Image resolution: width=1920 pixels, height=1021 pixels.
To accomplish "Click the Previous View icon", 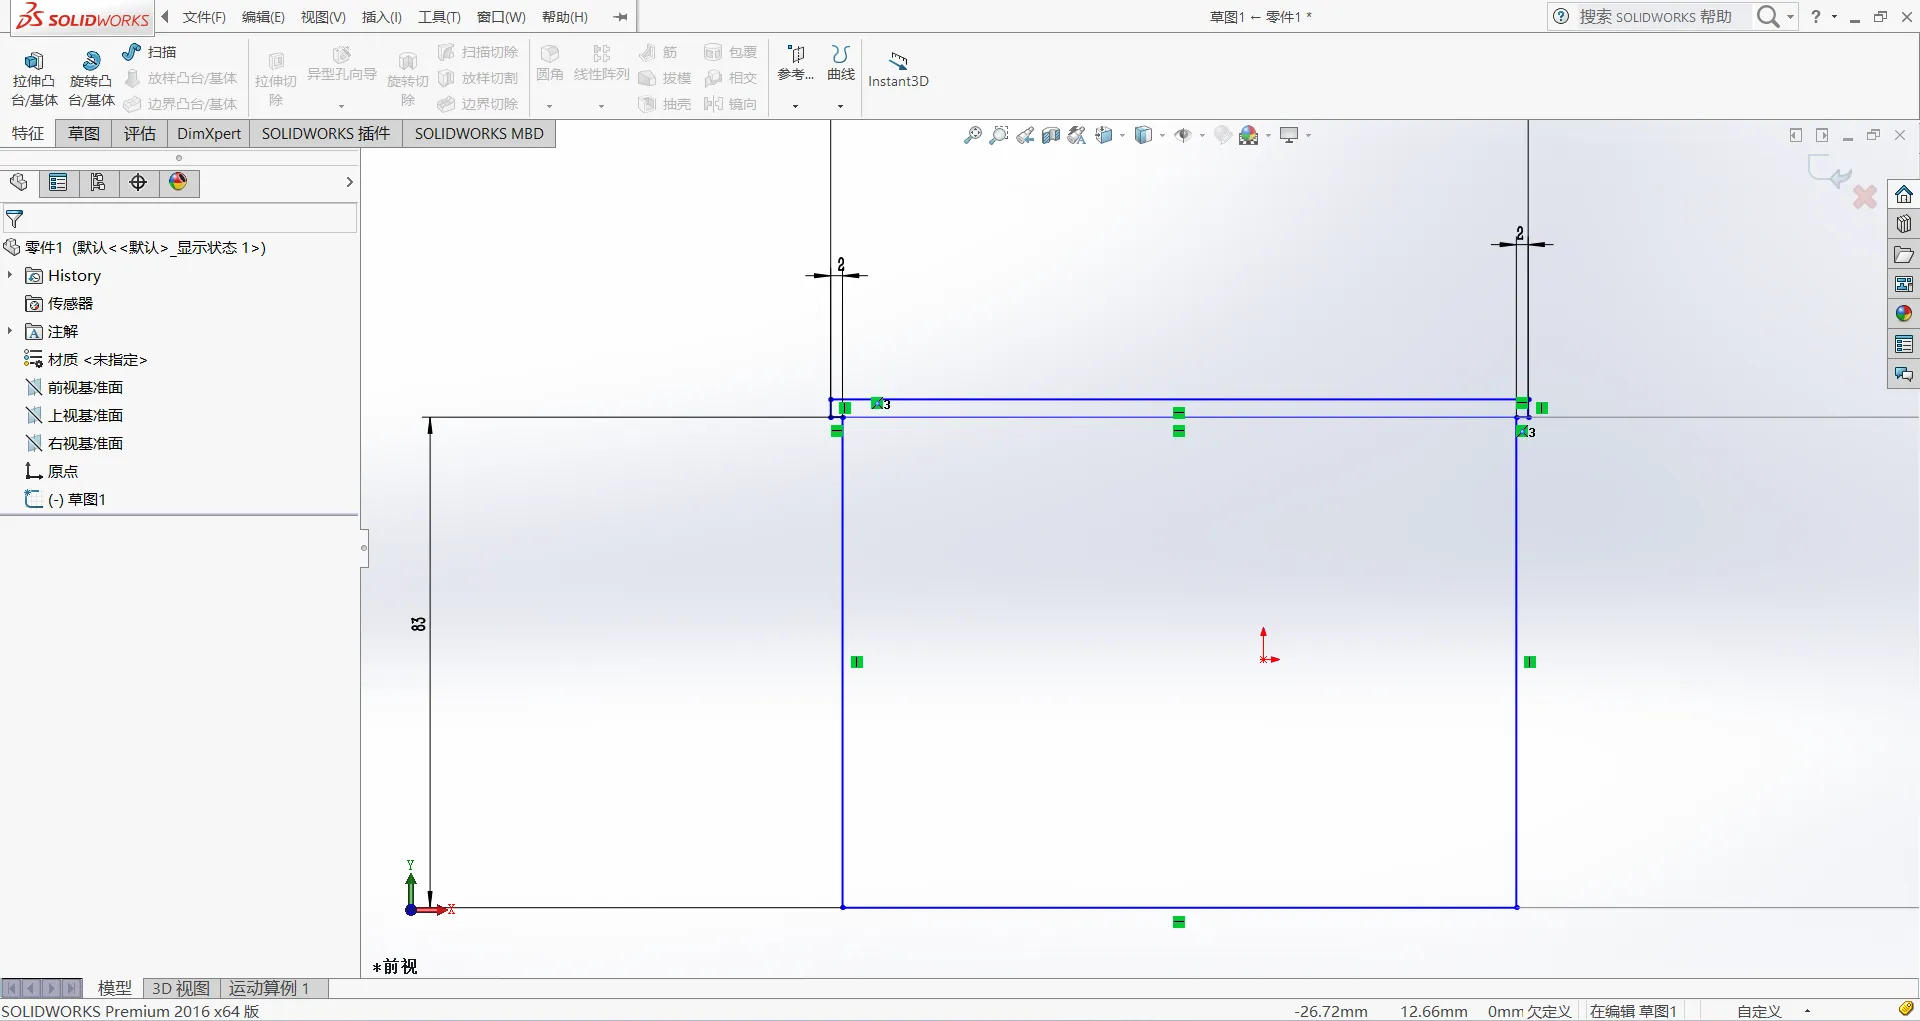I will tap(1025, 135).
